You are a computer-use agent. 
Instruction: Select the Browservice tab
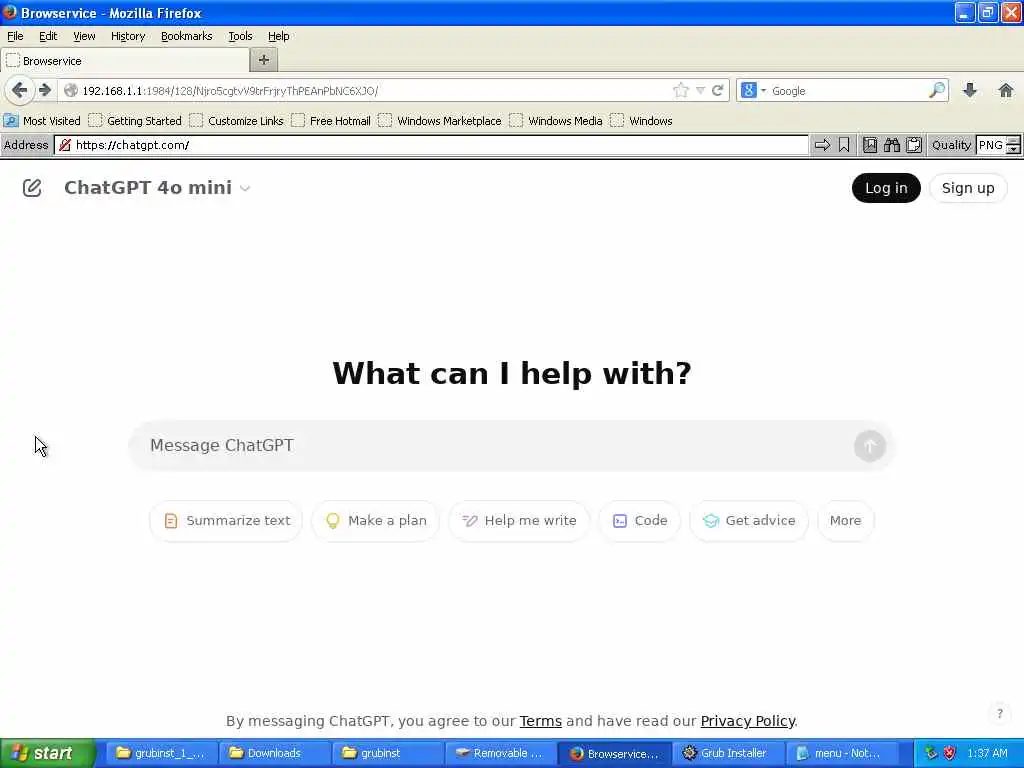tap(125, 61)
